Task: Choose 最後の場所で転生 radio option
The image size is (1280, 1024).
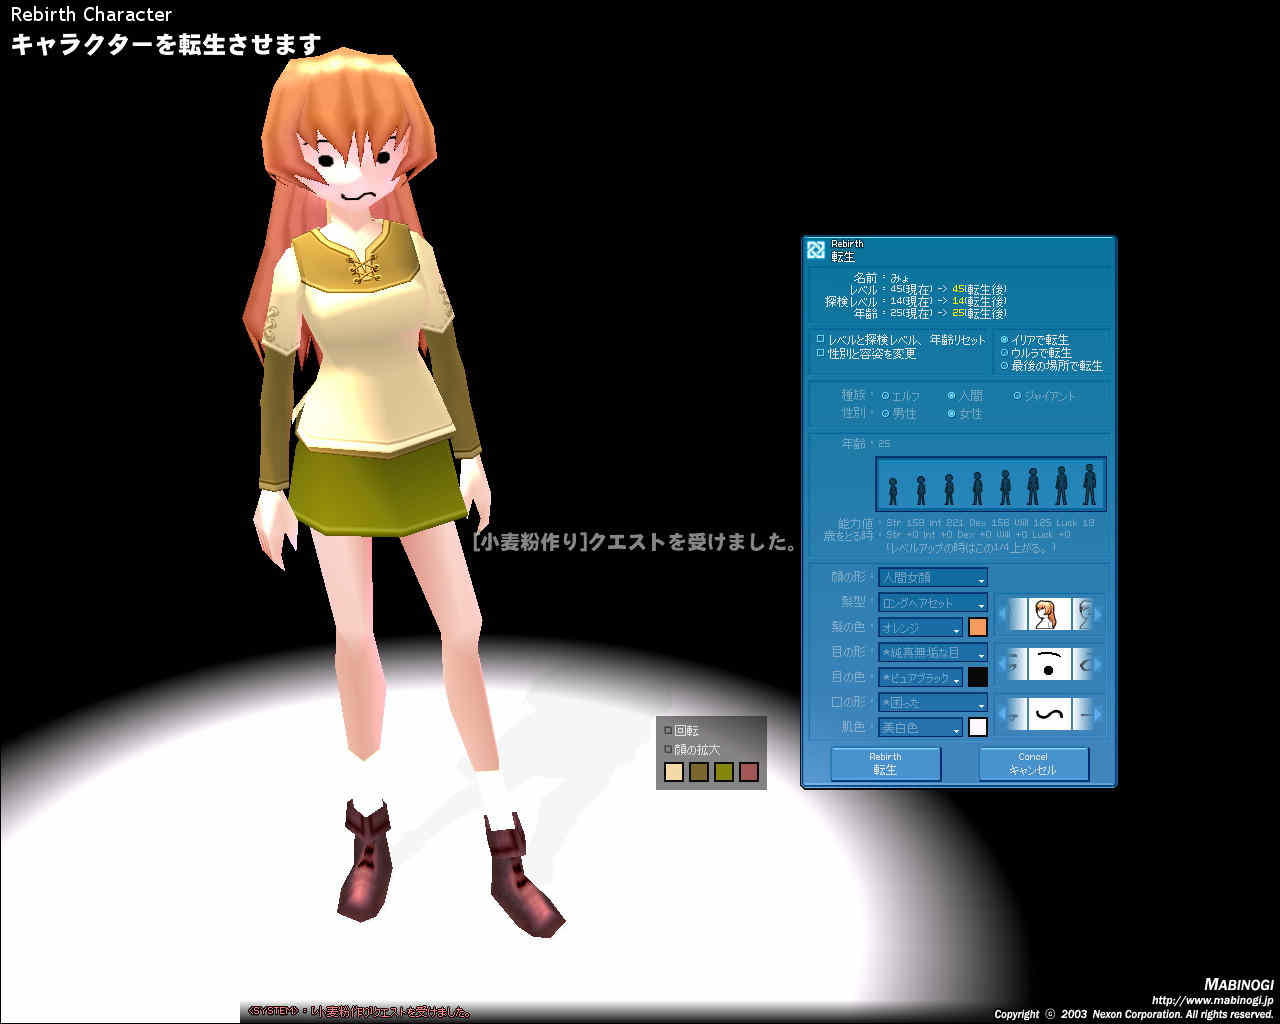Action: pos(1004,366)
